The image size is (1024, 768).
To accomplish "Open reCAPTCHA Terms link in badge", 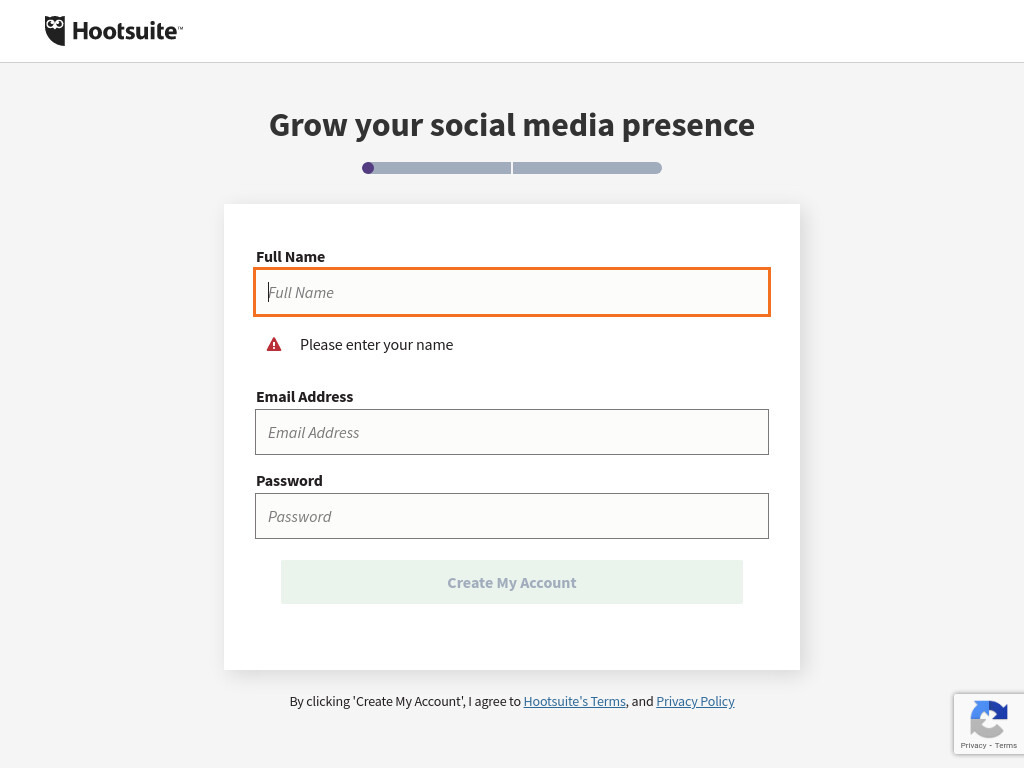I will (x=1006, y=745).
